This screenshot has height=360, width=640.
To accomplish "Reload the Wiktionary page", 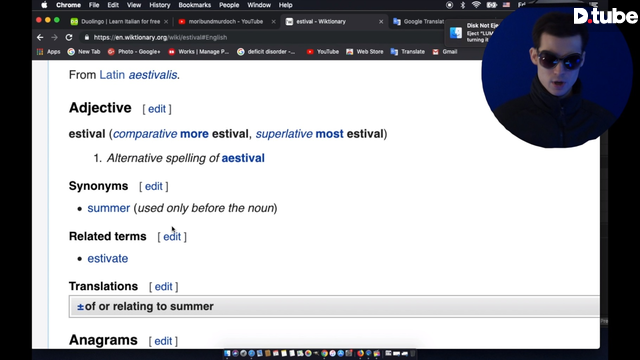I will pyautogui.click(x=69, y=37).
